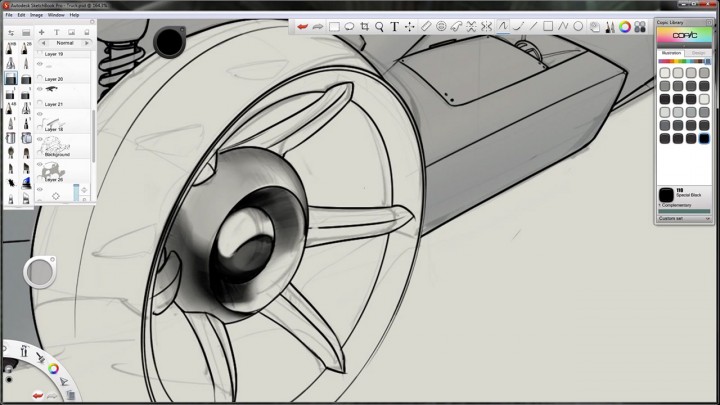Click next blend mode arrow beside Normal
Viewport: 720px width, 405px height.
[x=86, y=43]
